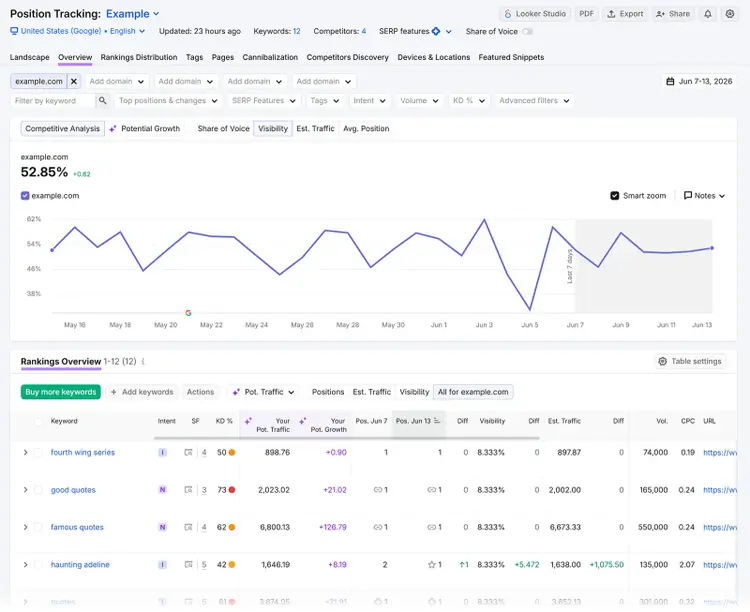Click Intent badge N for good quotes
The image size is (750, 612).
point(163,490)
